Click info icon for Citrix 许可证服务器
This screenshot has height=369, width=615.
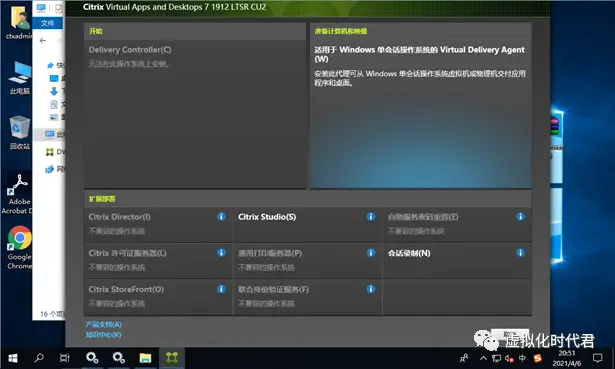(x=221, y=253)
